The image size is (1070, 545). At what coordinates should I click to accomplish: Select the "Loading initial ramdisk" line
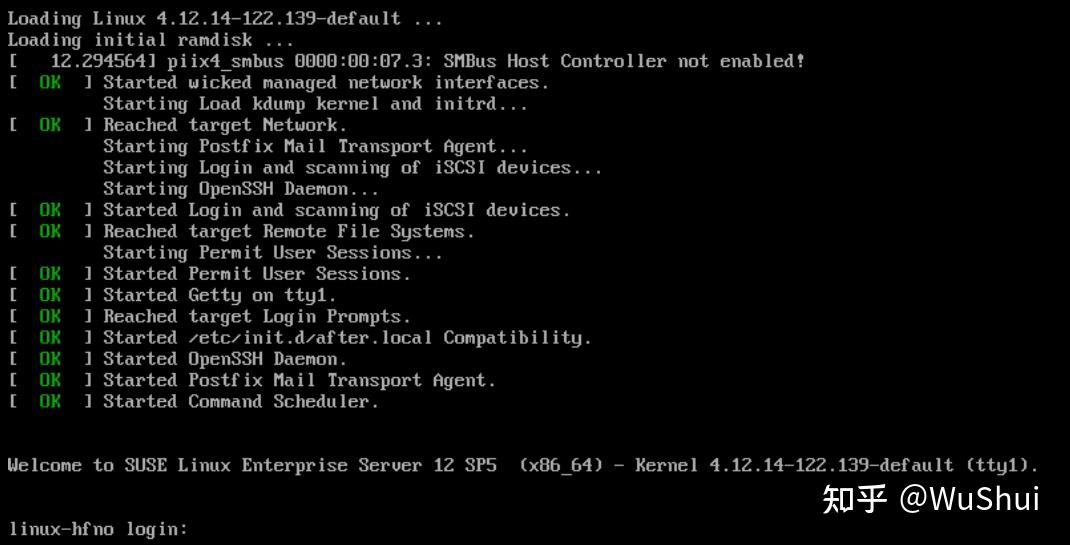150,40
